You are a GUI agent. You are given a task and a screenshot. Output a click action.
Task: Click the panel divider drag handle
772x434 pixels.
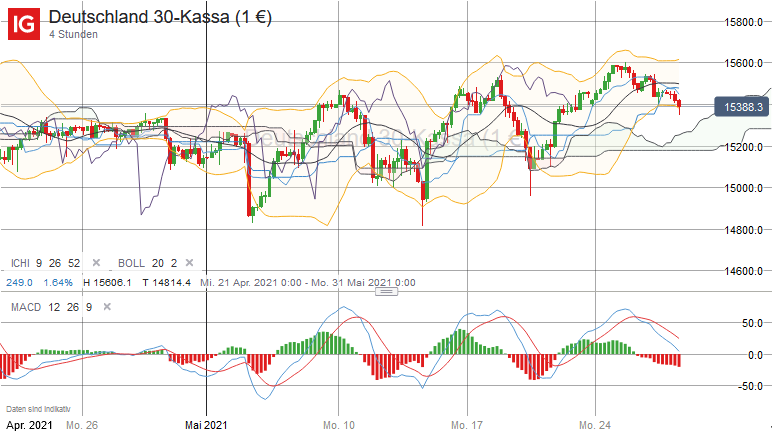coord(386,292)
